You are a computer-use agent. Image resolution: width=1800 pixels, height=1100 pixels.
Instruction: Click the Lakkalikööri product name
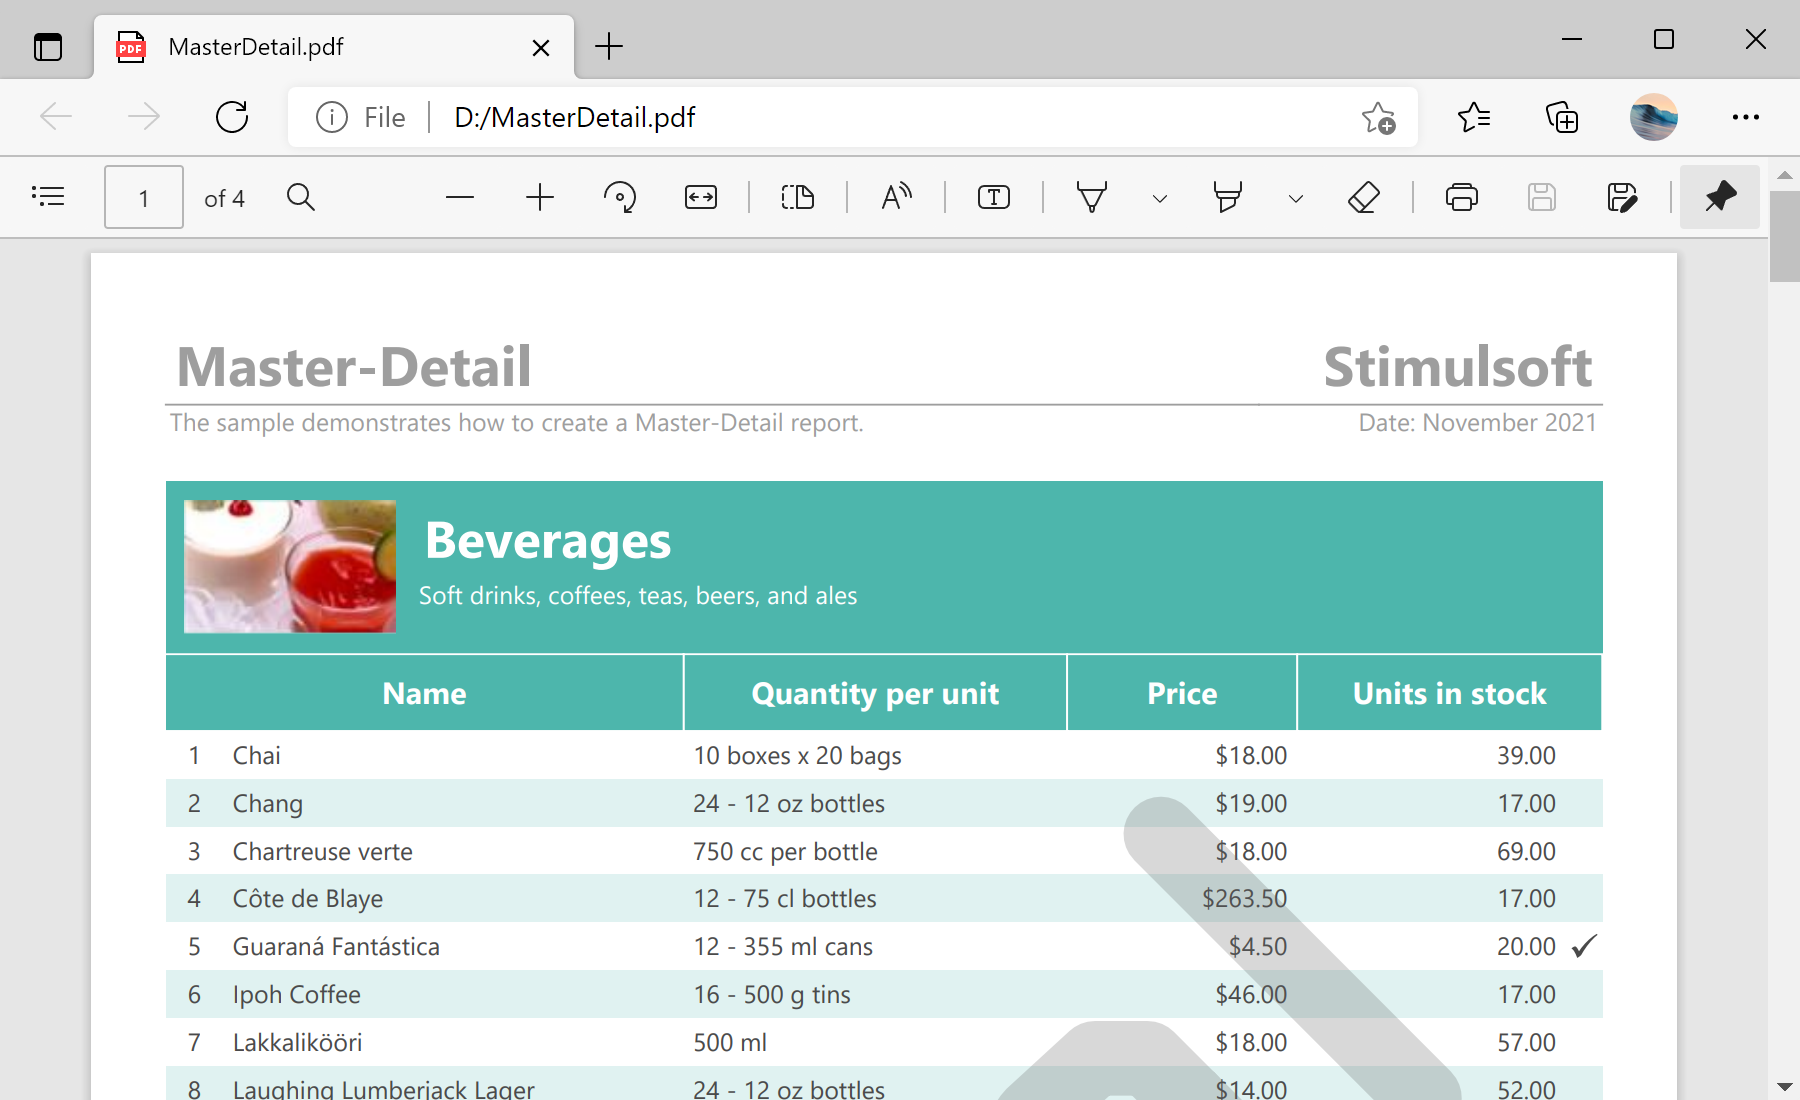pos(297,1043)
